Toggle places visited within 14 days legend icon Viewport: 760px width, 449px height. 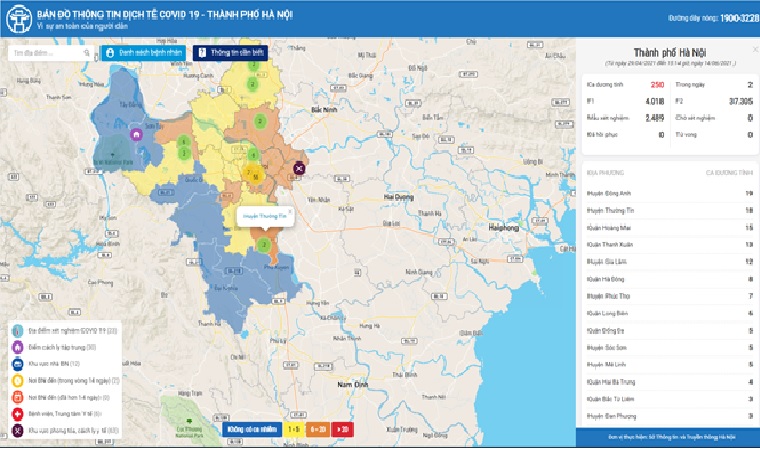click(17, 381)
